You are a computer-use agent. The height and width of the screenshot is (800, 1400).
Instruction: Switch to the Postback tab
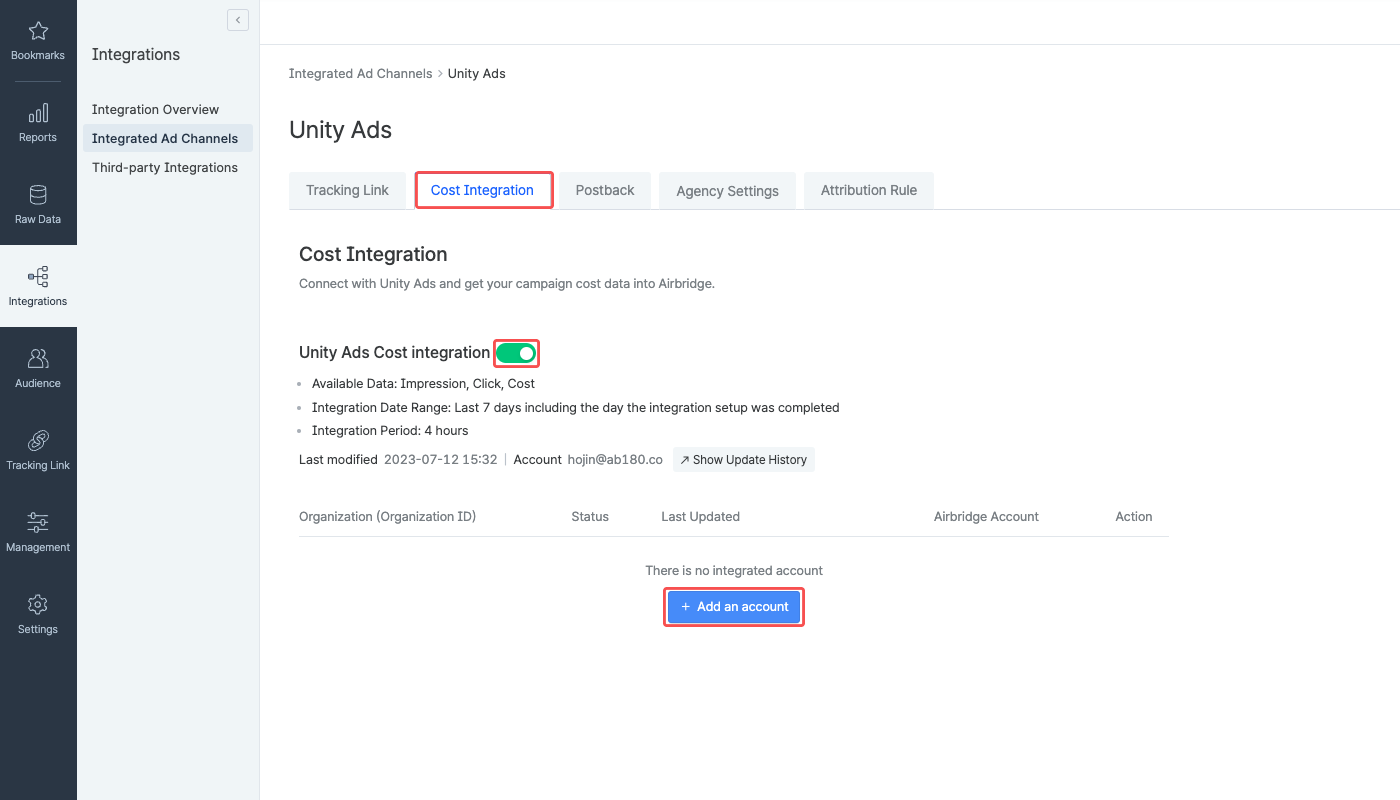tap(604, 190)
